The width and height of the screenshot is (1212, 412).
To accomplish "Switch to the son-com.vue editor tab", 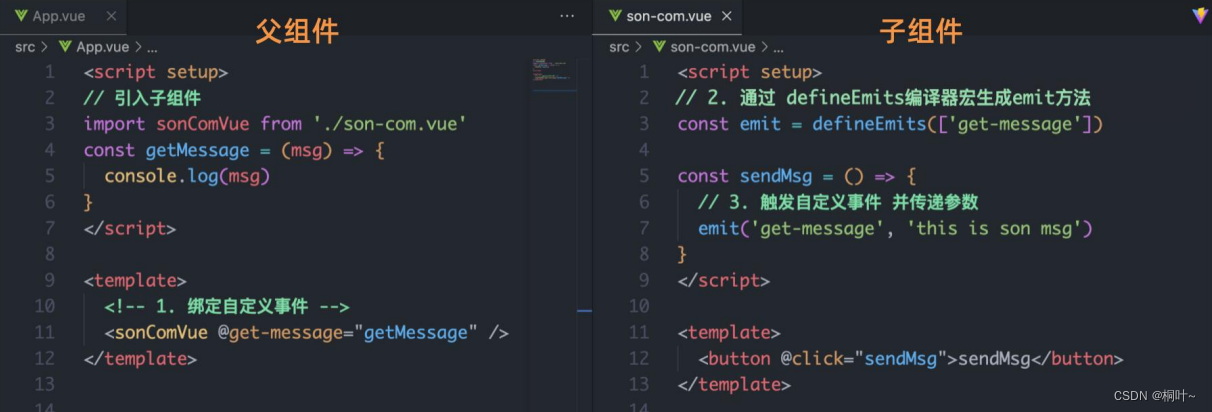I will pyautogui.click(x=666, y=16).
